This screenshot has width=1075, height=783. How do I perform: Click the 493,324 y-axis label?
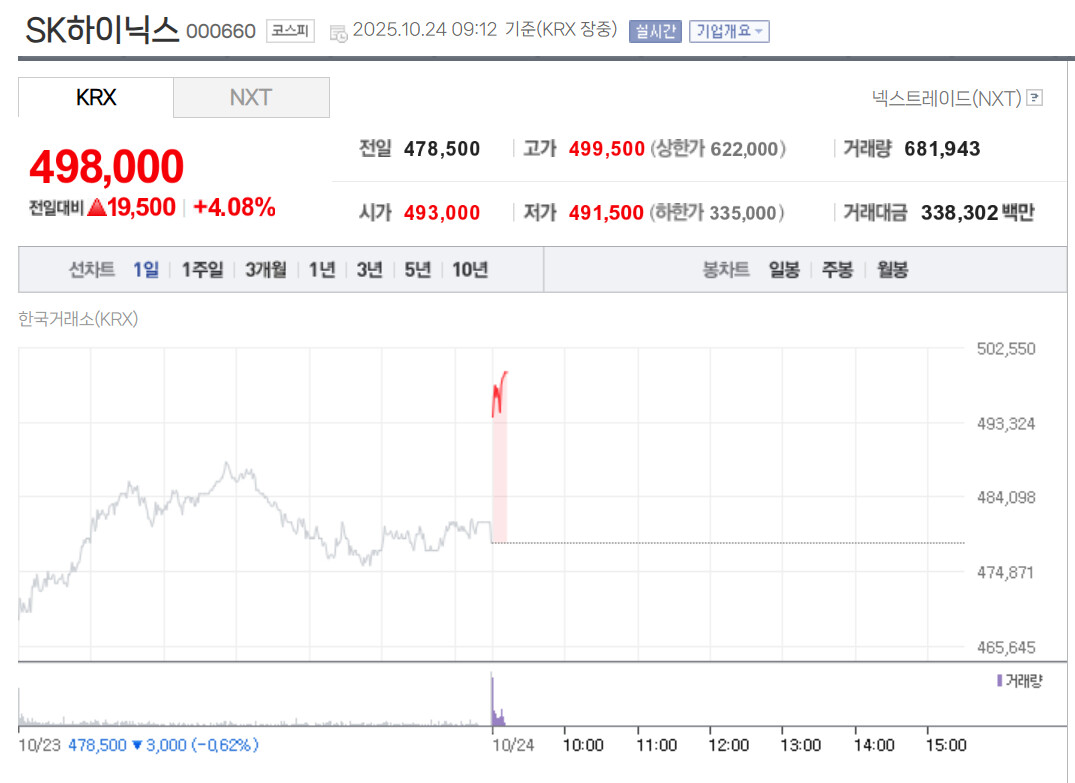pos(1006,424)
